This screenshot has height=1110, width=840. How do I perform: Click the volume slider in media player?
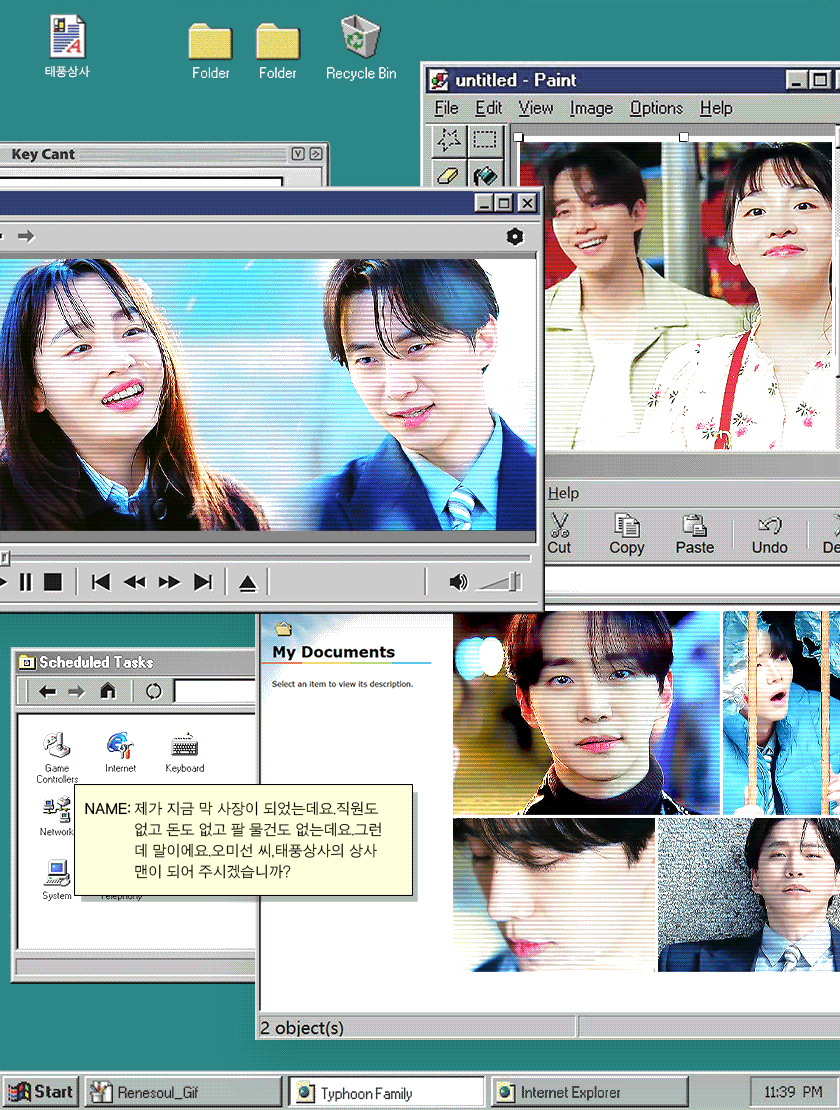(x=499, y=582)
